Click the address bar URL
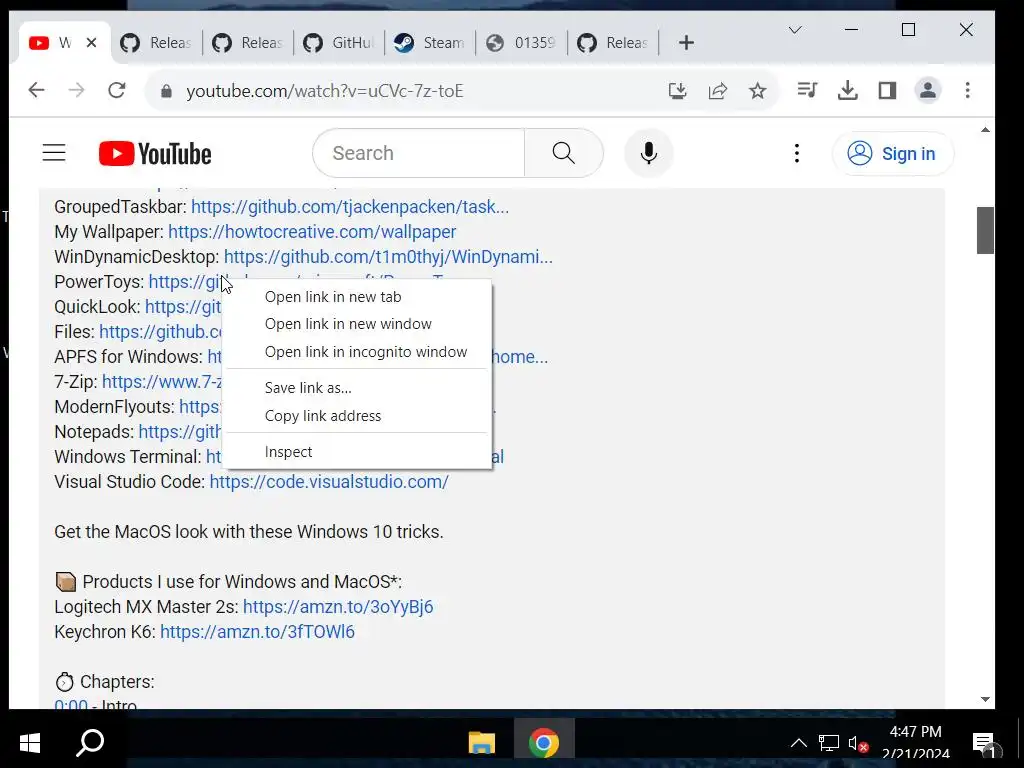Image resolution: width=1024 pixels, height=768 pixels. tap(325, 91)
